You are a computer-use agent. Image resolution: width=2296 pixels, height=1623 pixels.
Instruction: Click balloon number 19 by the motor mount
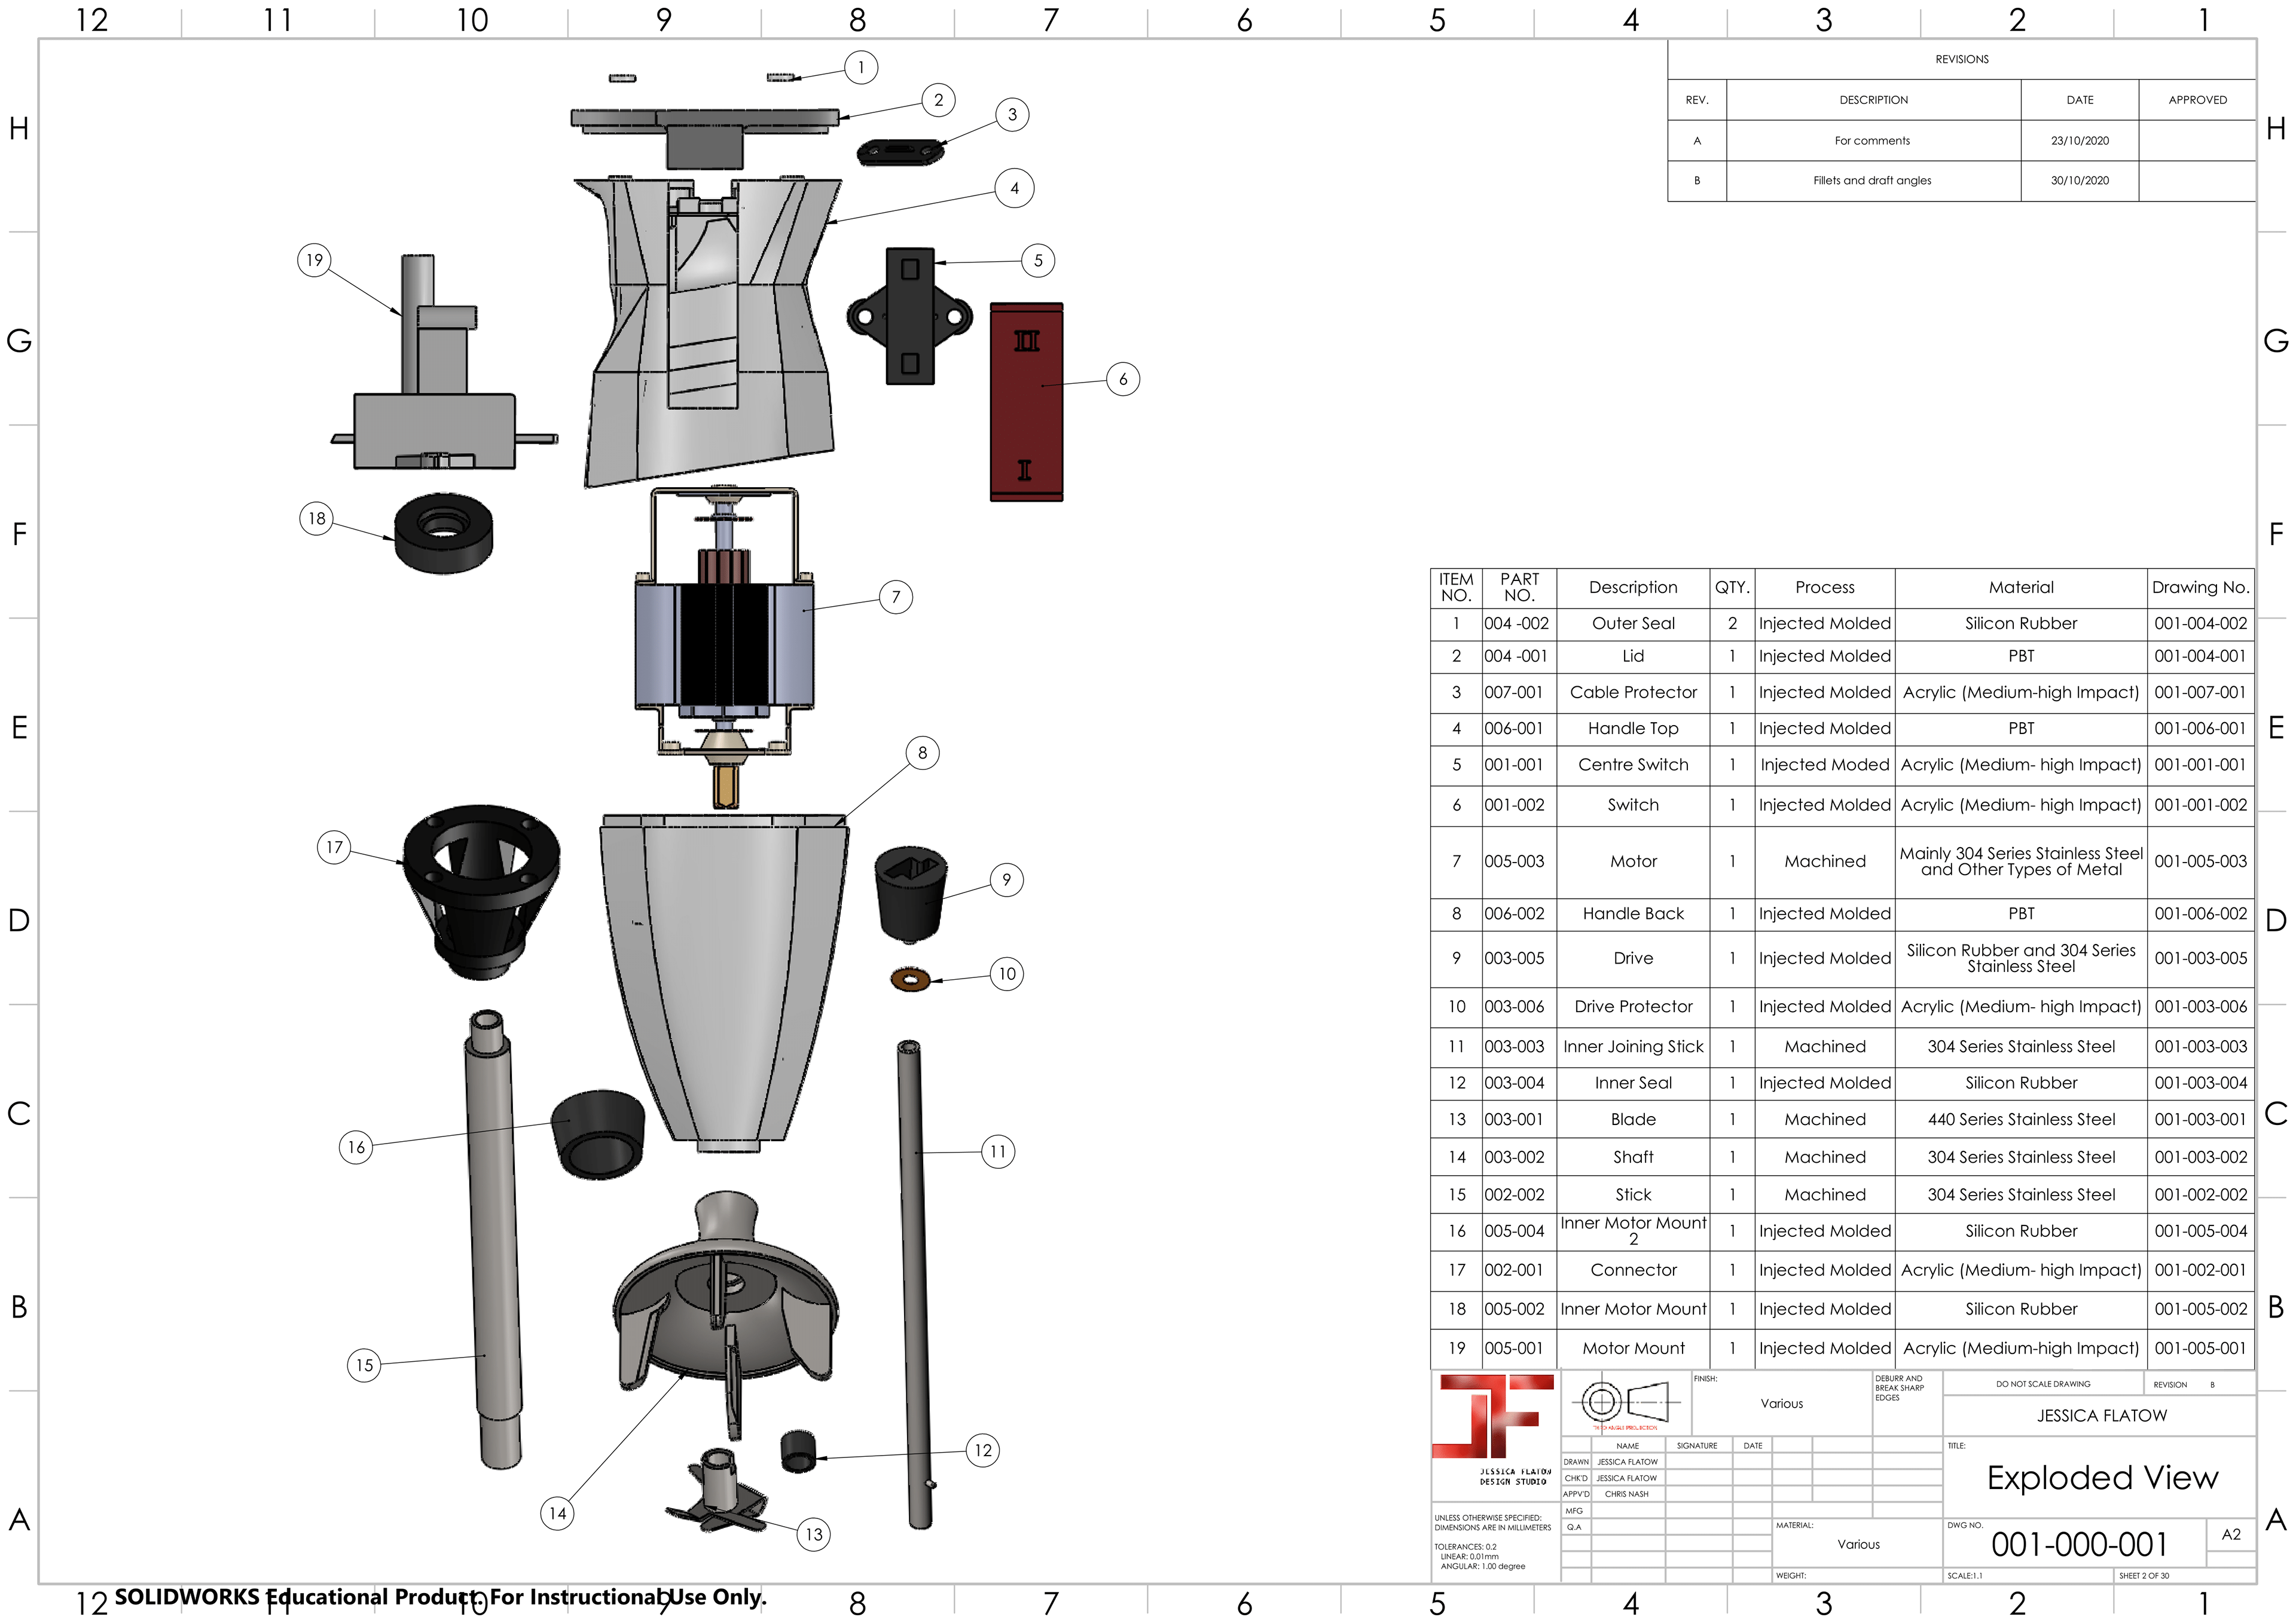(x=314, y=260)
